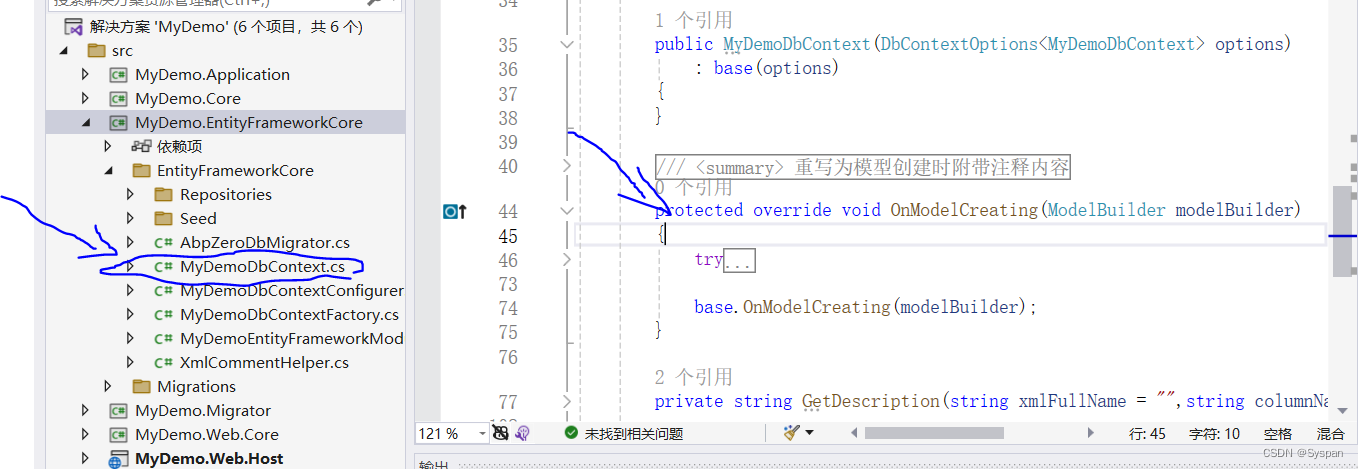Open MyDemoDbContext.cs file

click(262, 266)
